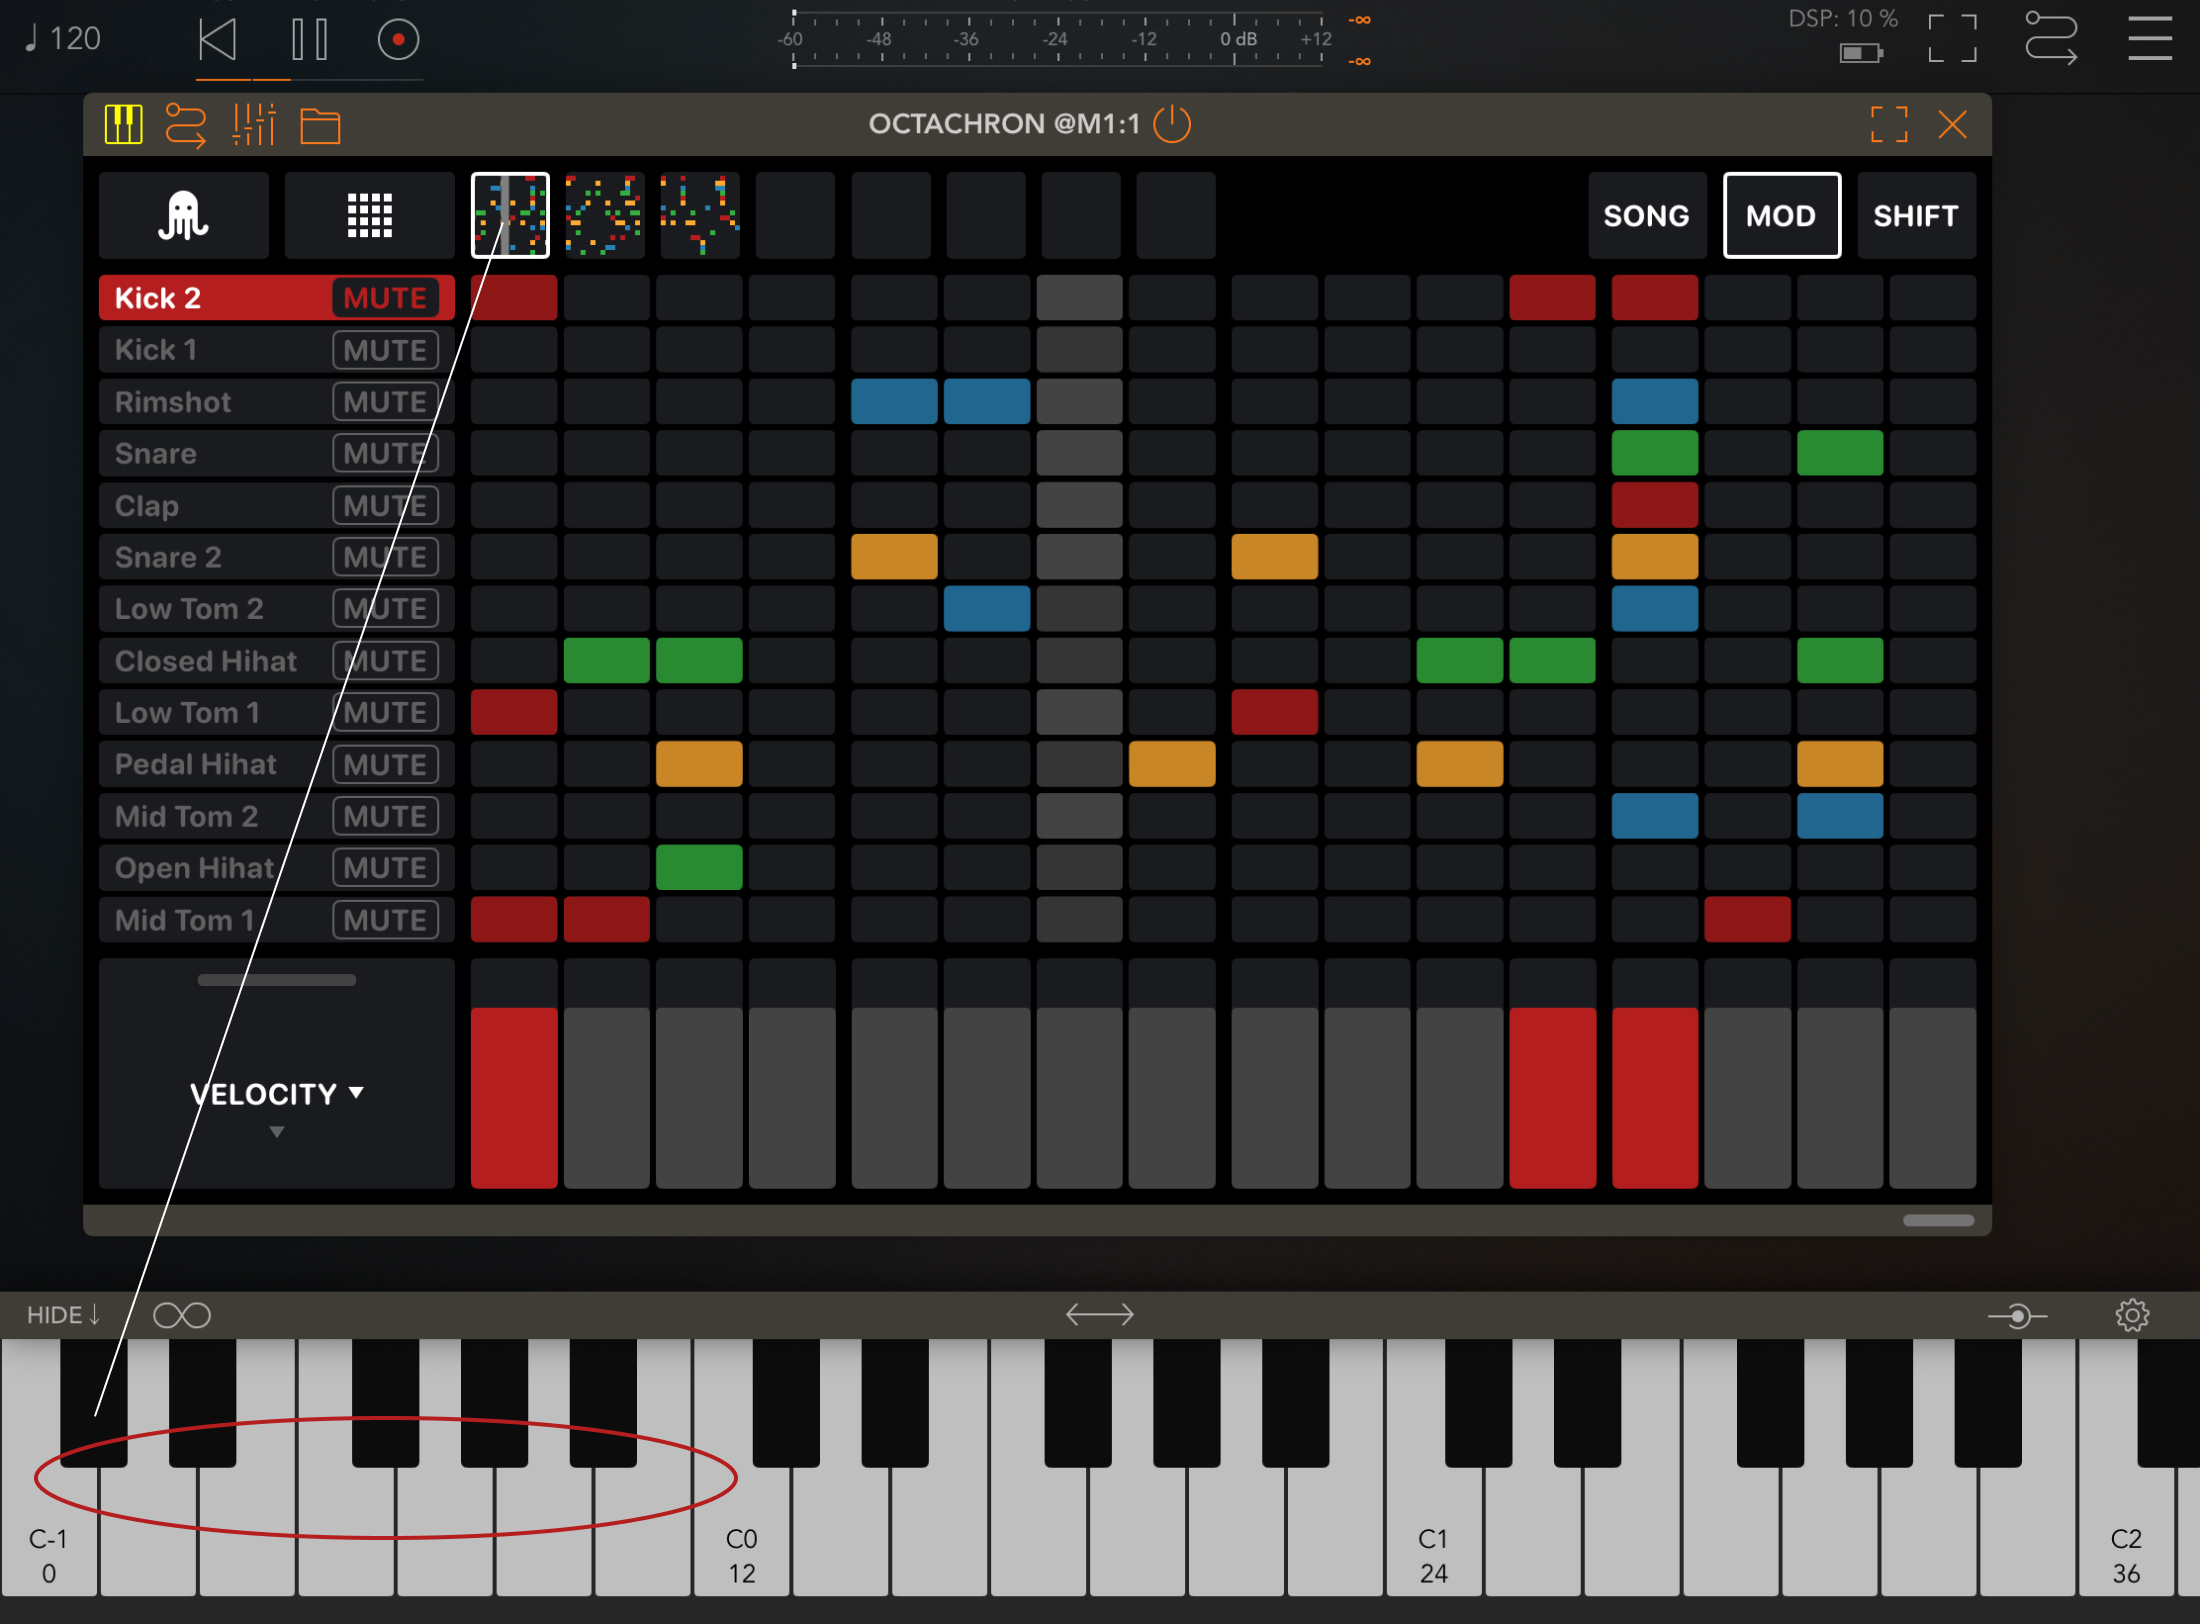This screenshot has width=2200, height=1624.
Task: Select the routing icon in plugin header
Action: pyautogui.click(x=186, y=124)
